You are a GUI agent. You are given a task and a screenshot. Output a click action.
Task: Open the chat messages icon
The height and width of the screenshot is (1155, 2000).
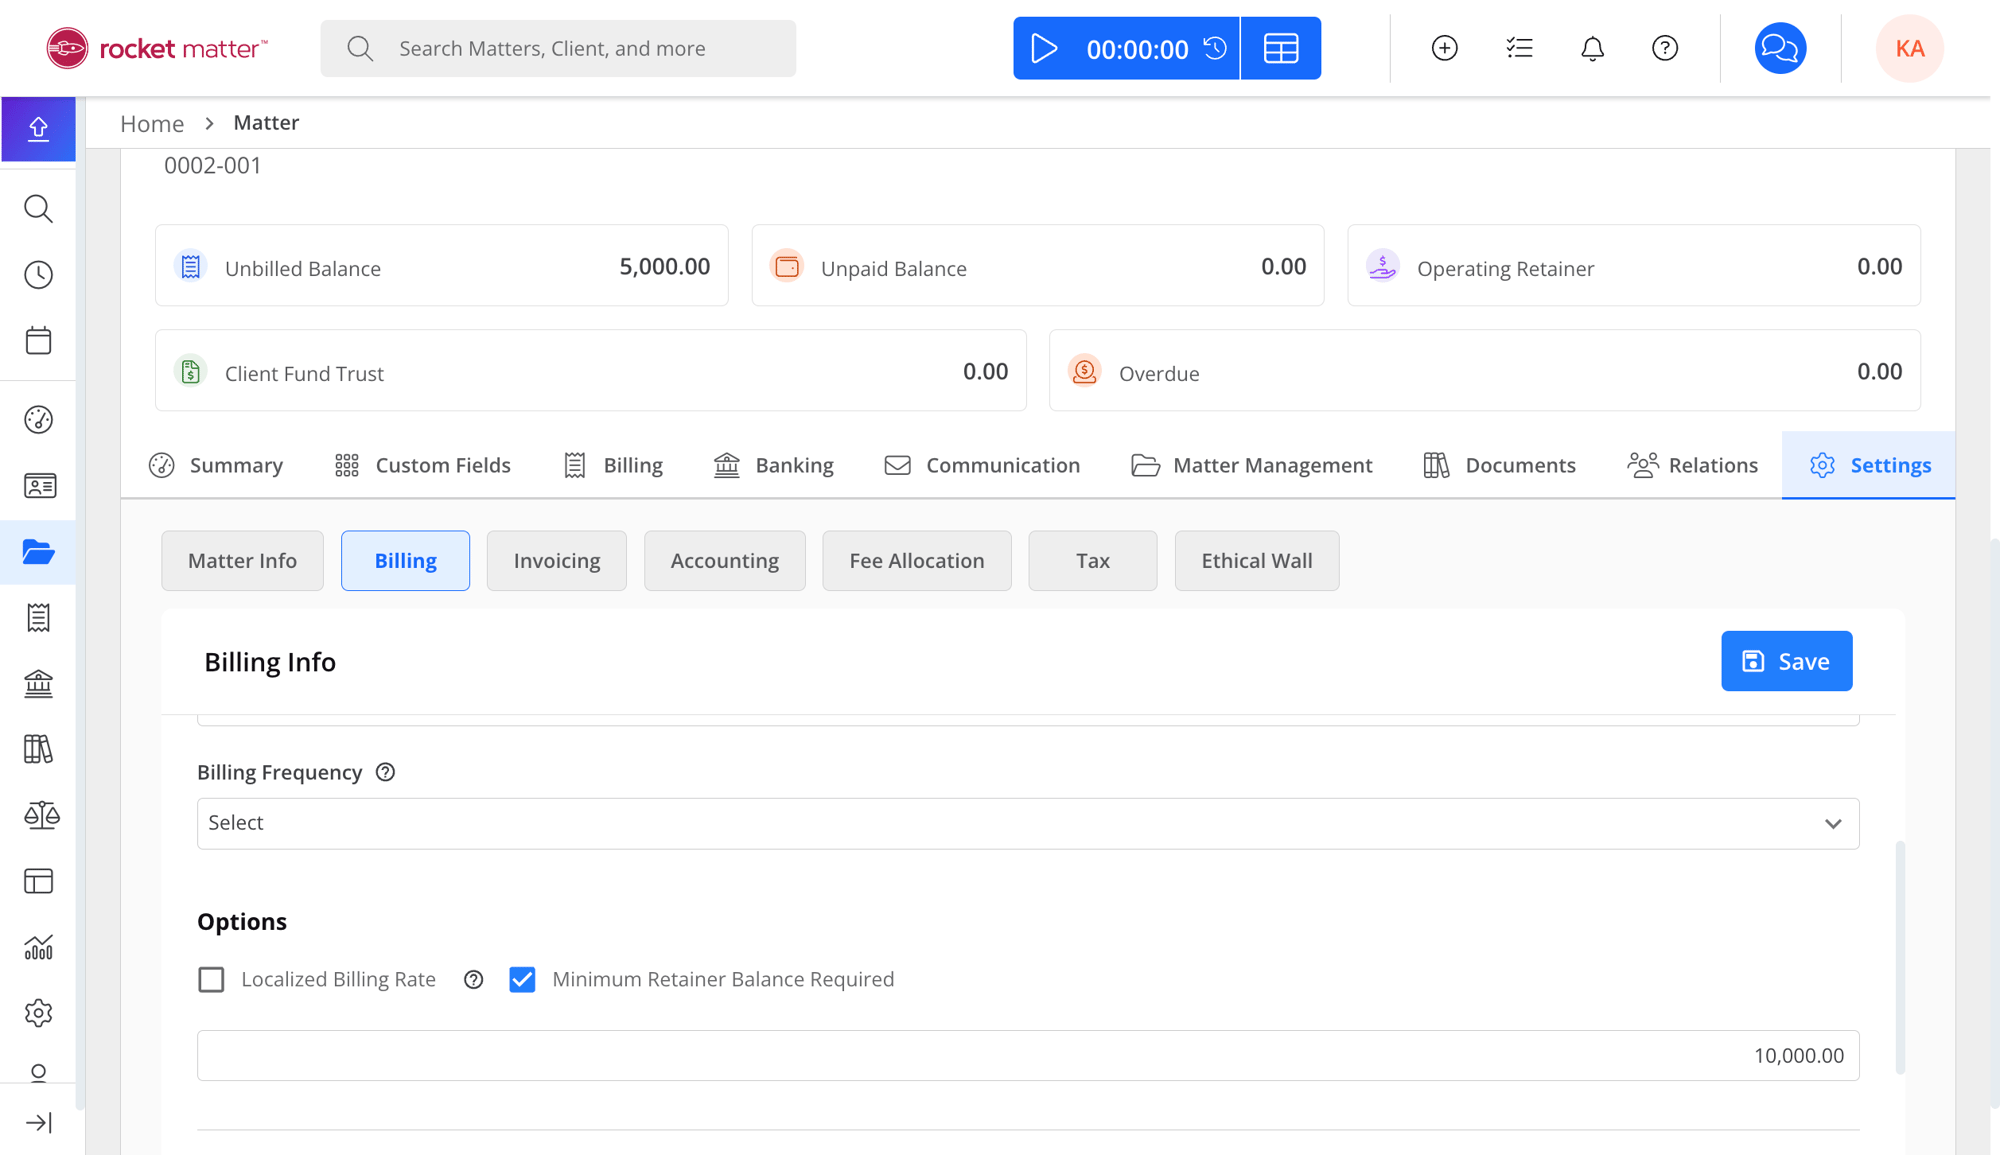(1780, 48)
